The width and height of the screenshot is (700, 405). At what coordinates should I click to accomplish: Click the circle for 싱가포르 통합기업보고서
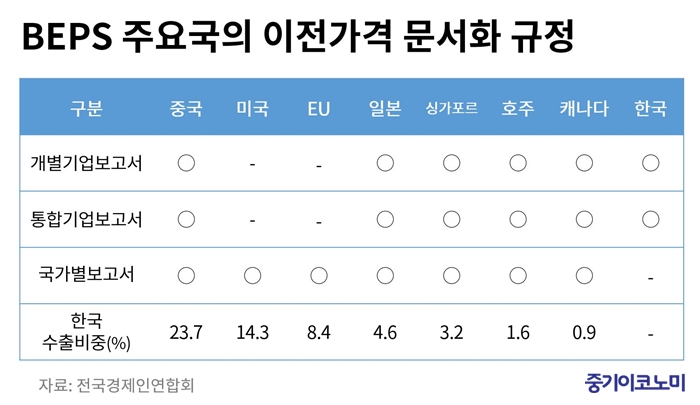(x=452, y=219)
